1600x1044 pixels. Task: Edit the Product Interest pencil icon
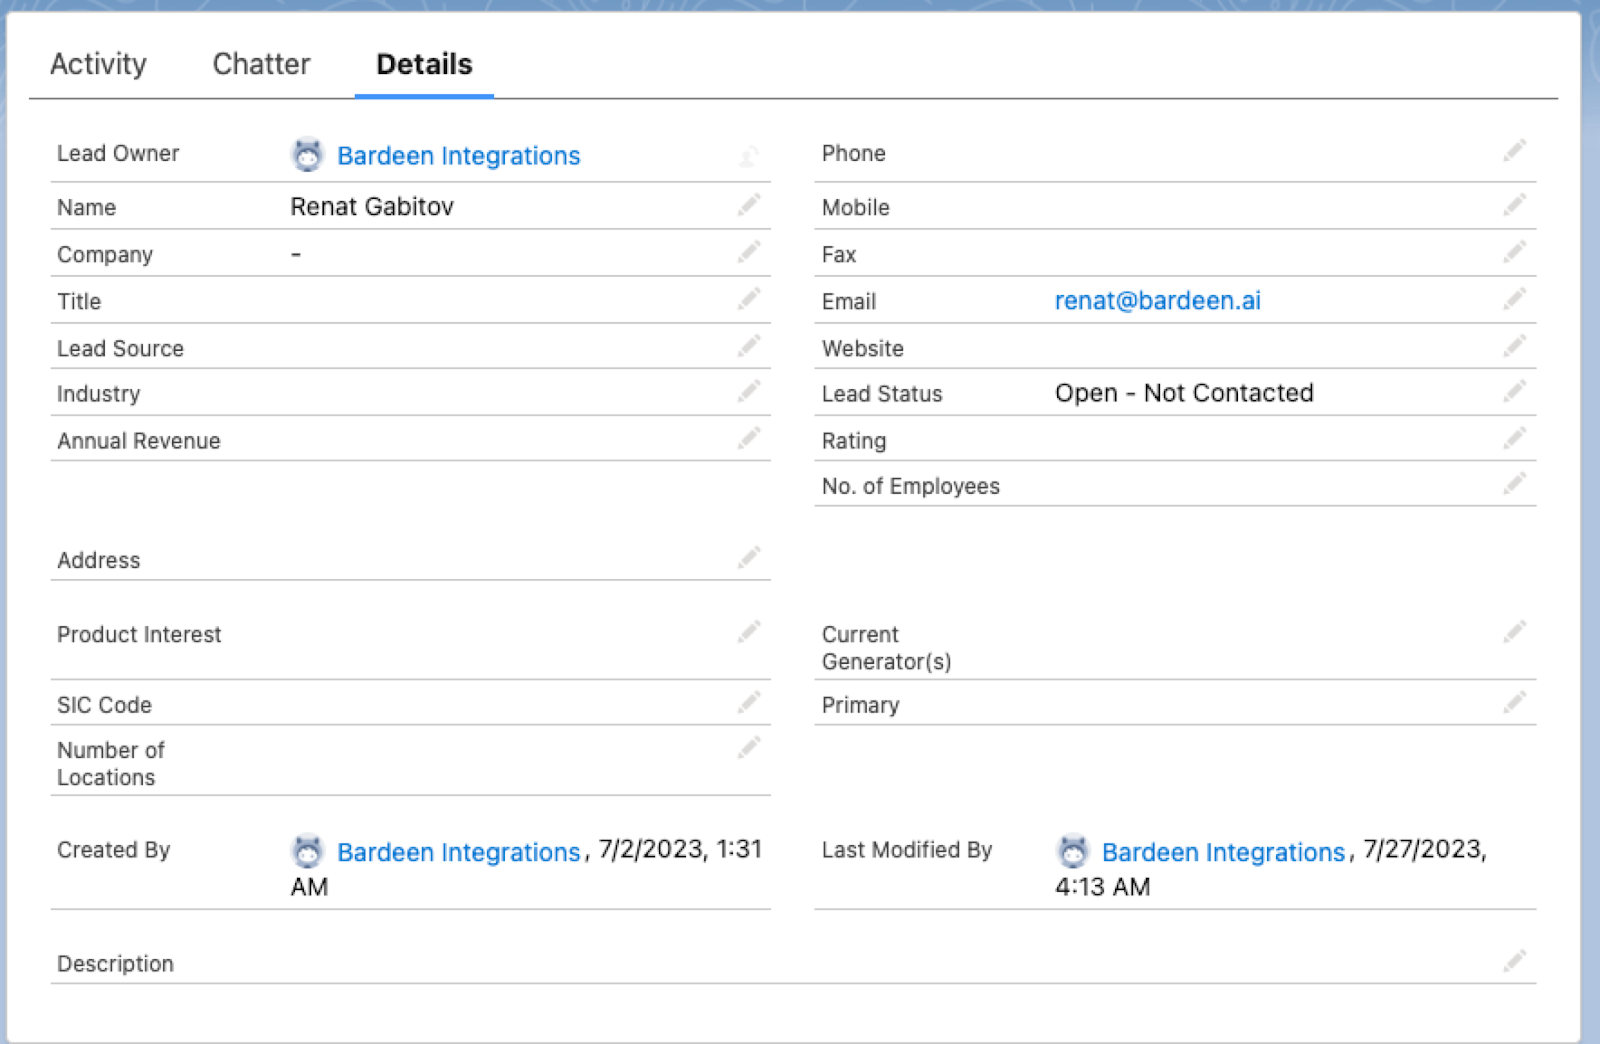click(x=749, y=632)
